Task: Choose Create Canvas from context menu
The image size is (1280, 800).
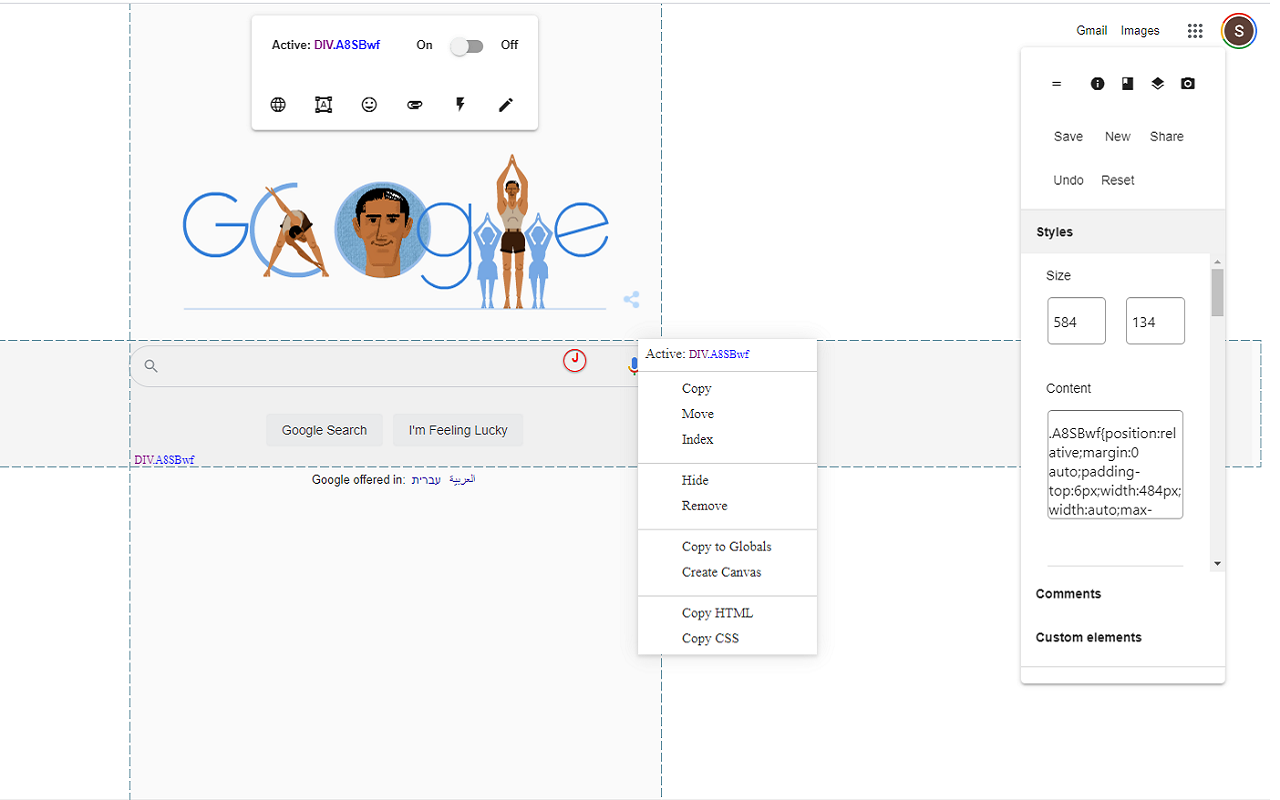Action: click(x=721, y=572)
